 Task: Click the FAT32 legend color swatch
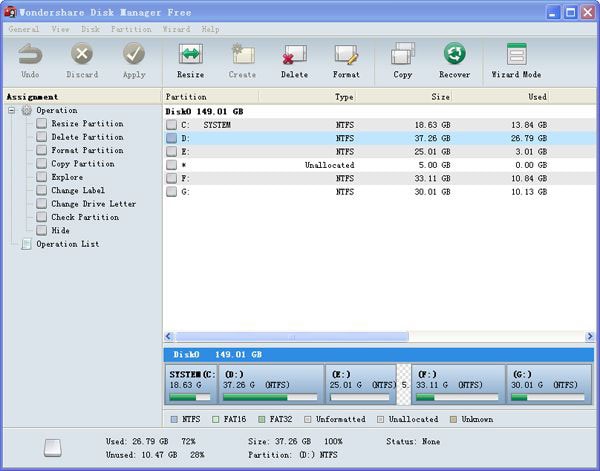click(262, 420)
